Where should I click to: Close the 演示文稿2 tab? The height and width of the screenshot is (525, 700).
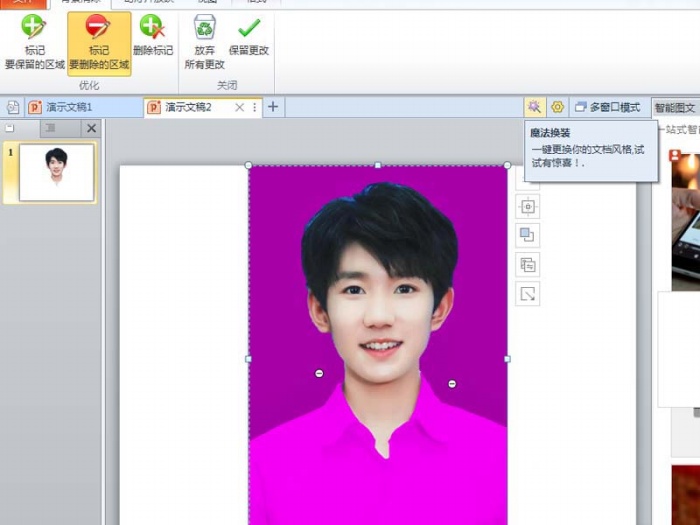tap(240, 107)
